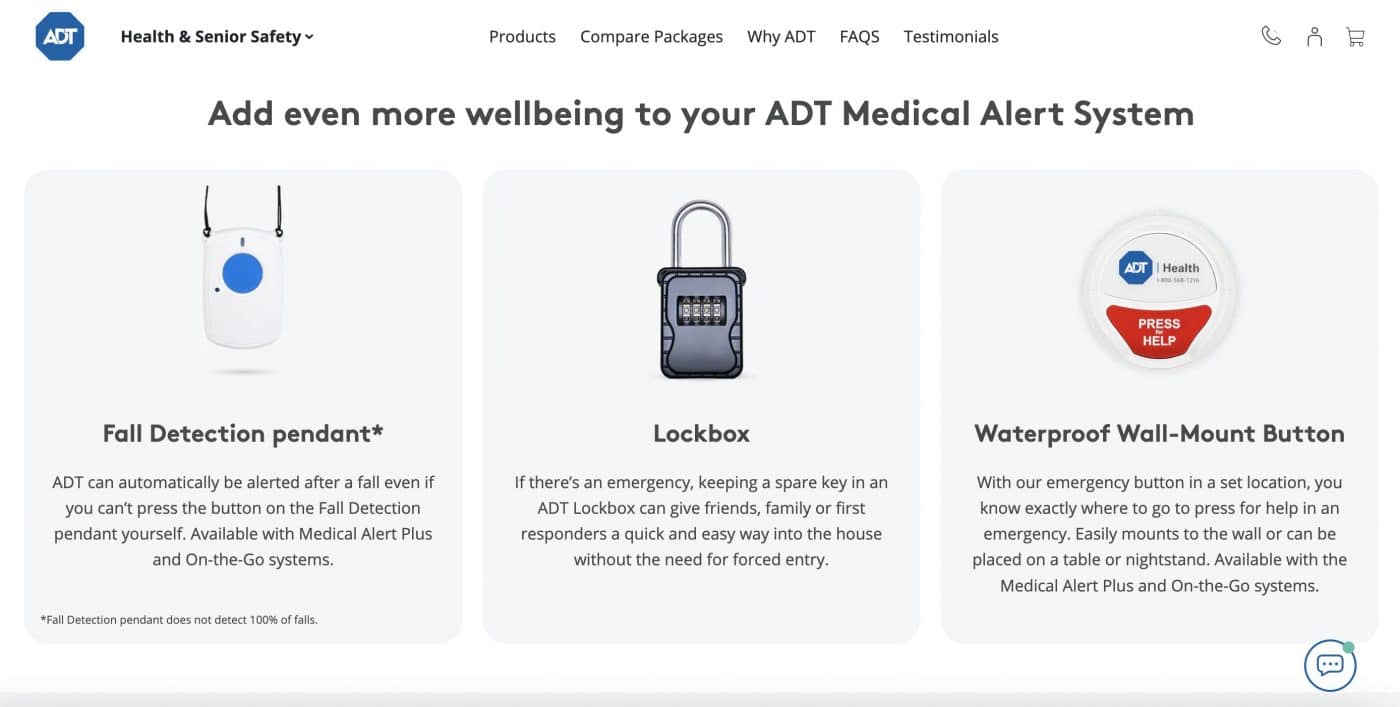Navigate to Why ADT
Viewport: 1400px width, 707px height.
click(x=781, y=36)
